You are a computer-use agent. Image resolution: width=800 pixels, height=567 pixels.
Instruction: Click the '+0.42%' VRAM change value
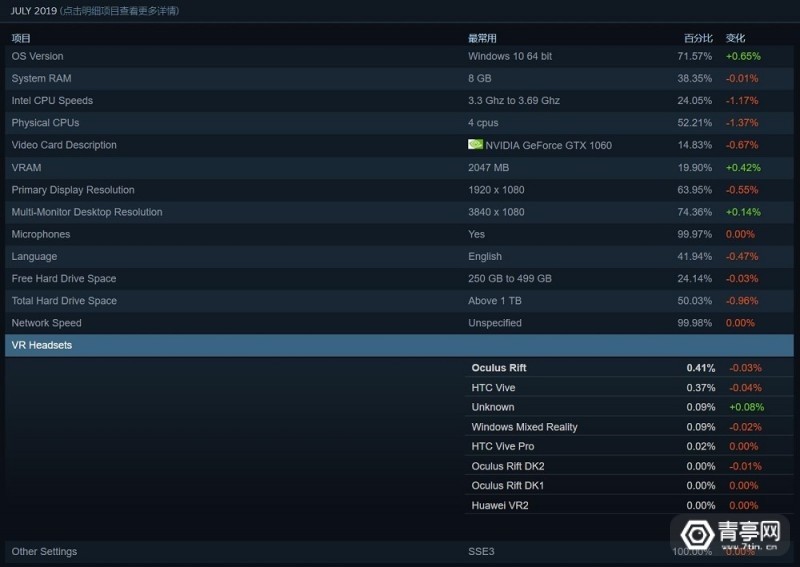tap(743, 167)
